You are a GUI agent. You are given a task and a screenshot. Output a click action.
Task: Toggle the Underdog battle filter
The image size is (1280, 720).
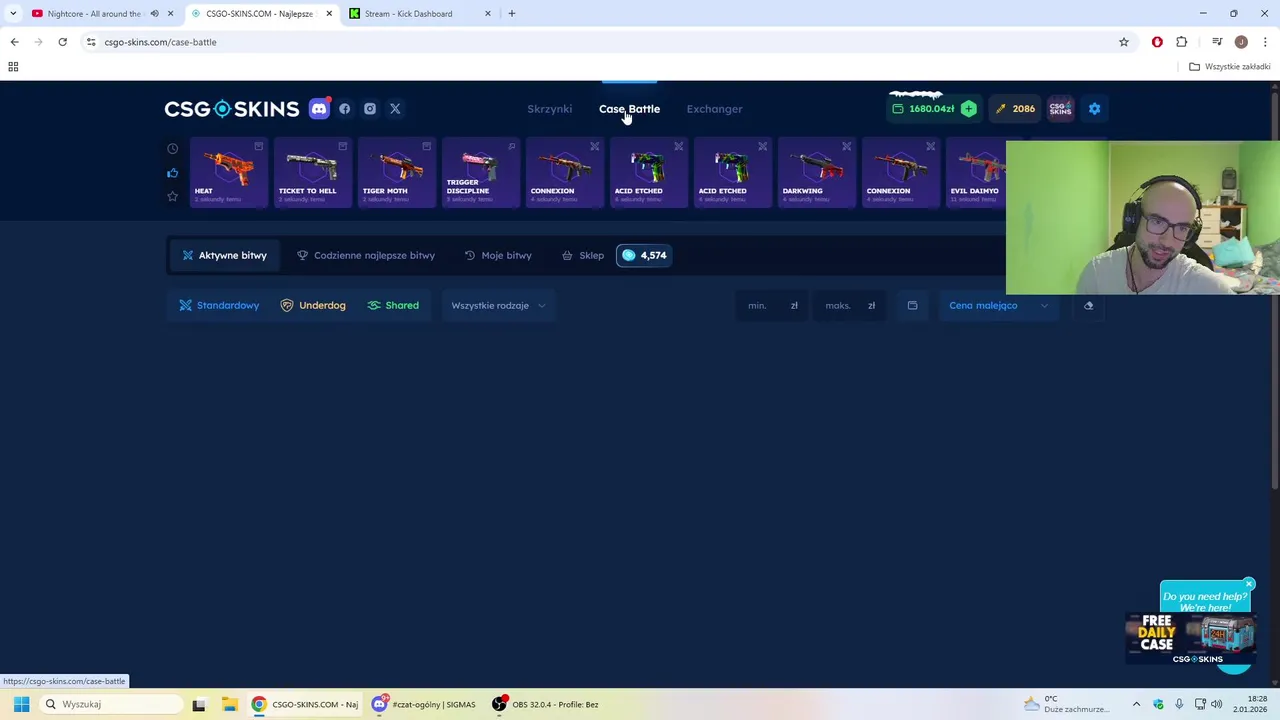(x=313, y=306)
